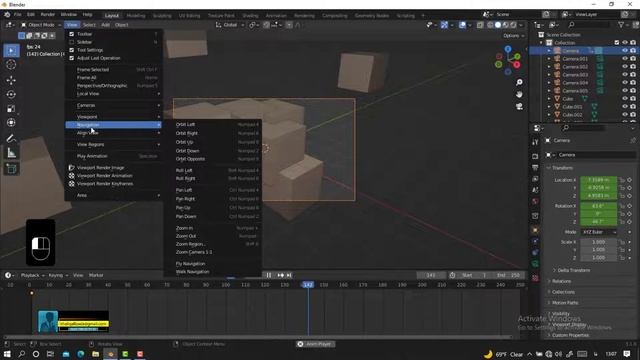Uncheck the Toolbar checkbox
640x360 pixels.
coord(71,34)
